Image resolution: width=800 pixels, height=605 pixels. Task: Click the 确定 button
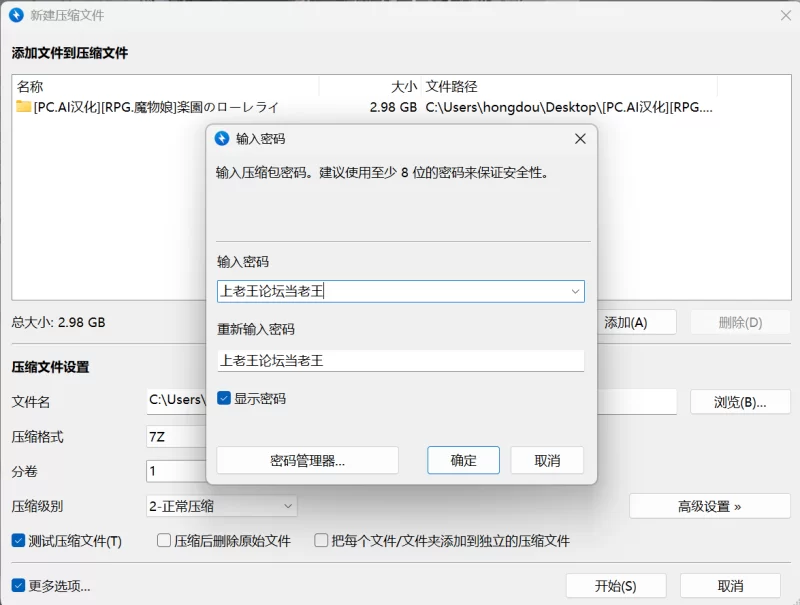(463, 460)
